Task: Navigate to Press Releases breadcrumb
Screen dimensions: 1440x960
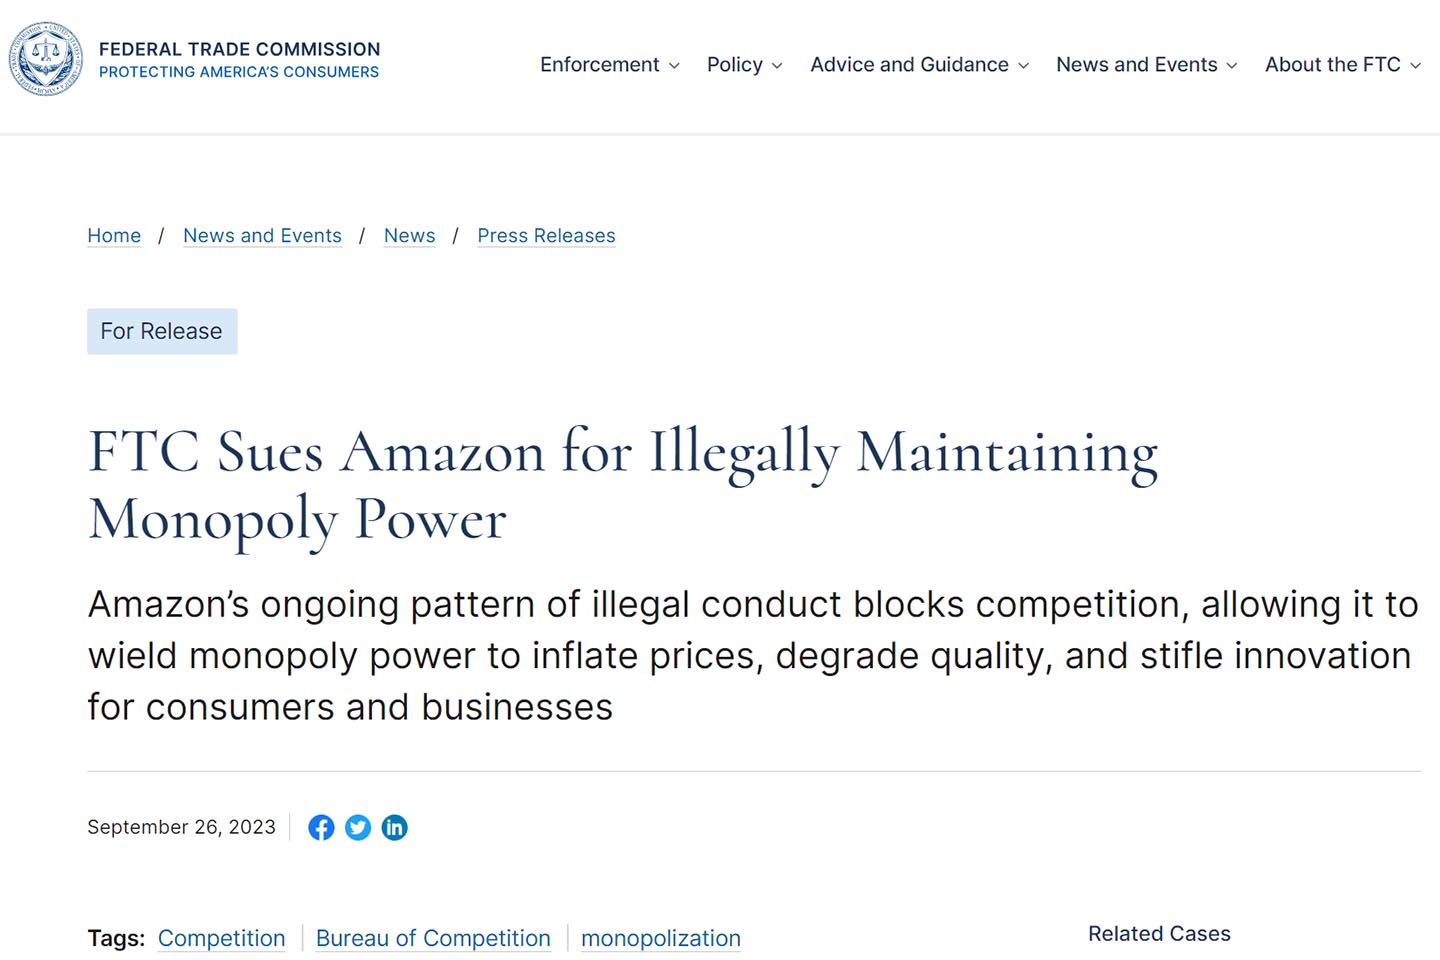Action: 546,236
